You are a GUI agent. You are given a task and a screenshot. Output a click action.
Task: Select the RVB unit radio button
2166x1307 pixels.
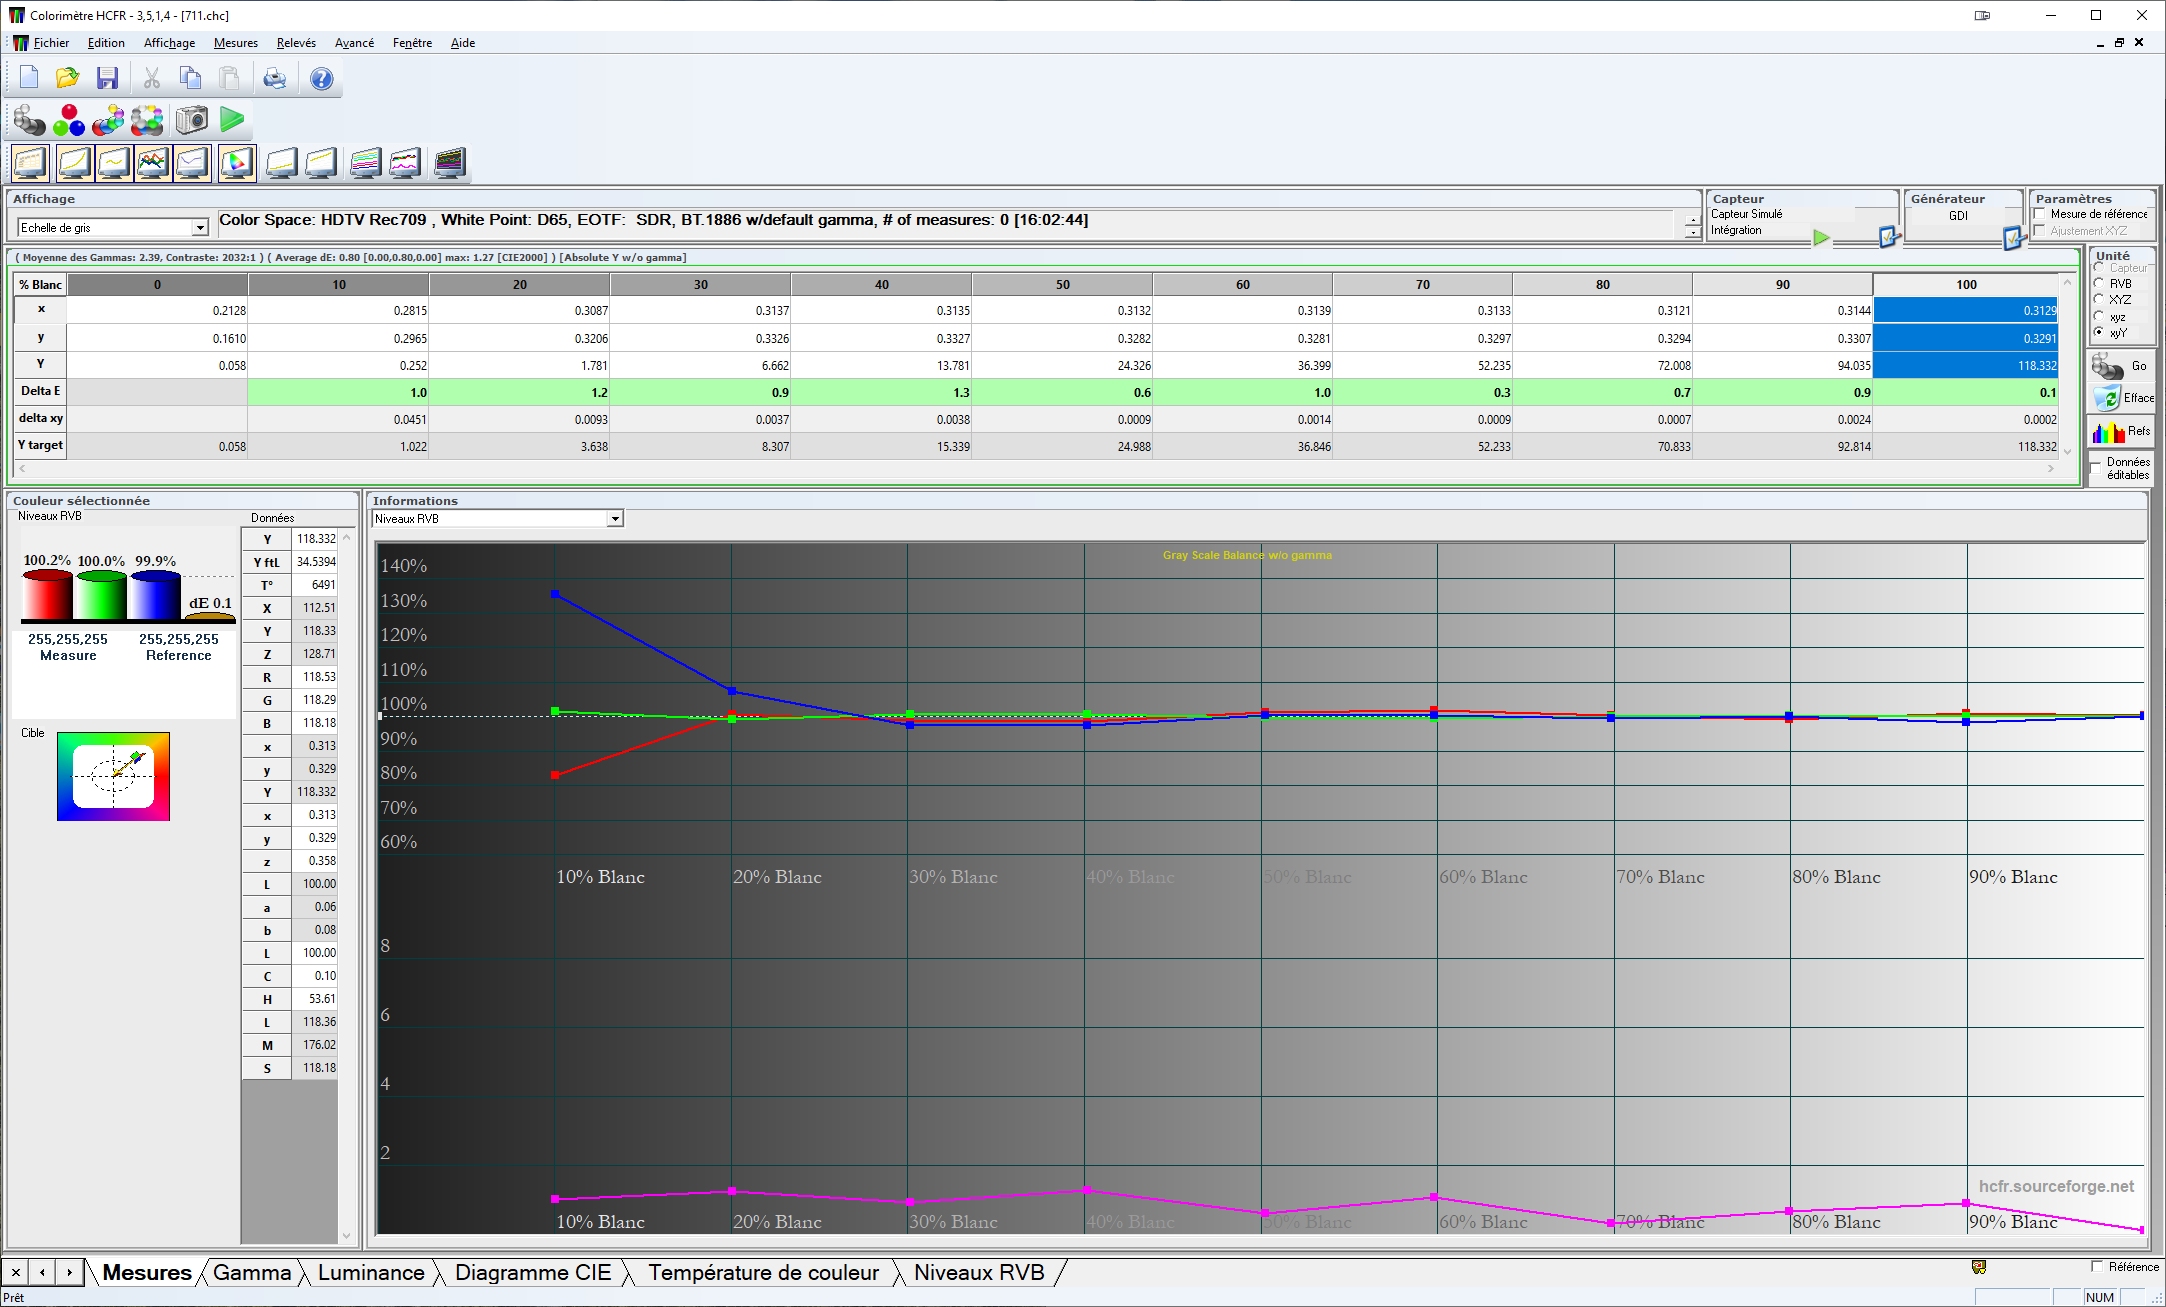(2099, 283)
